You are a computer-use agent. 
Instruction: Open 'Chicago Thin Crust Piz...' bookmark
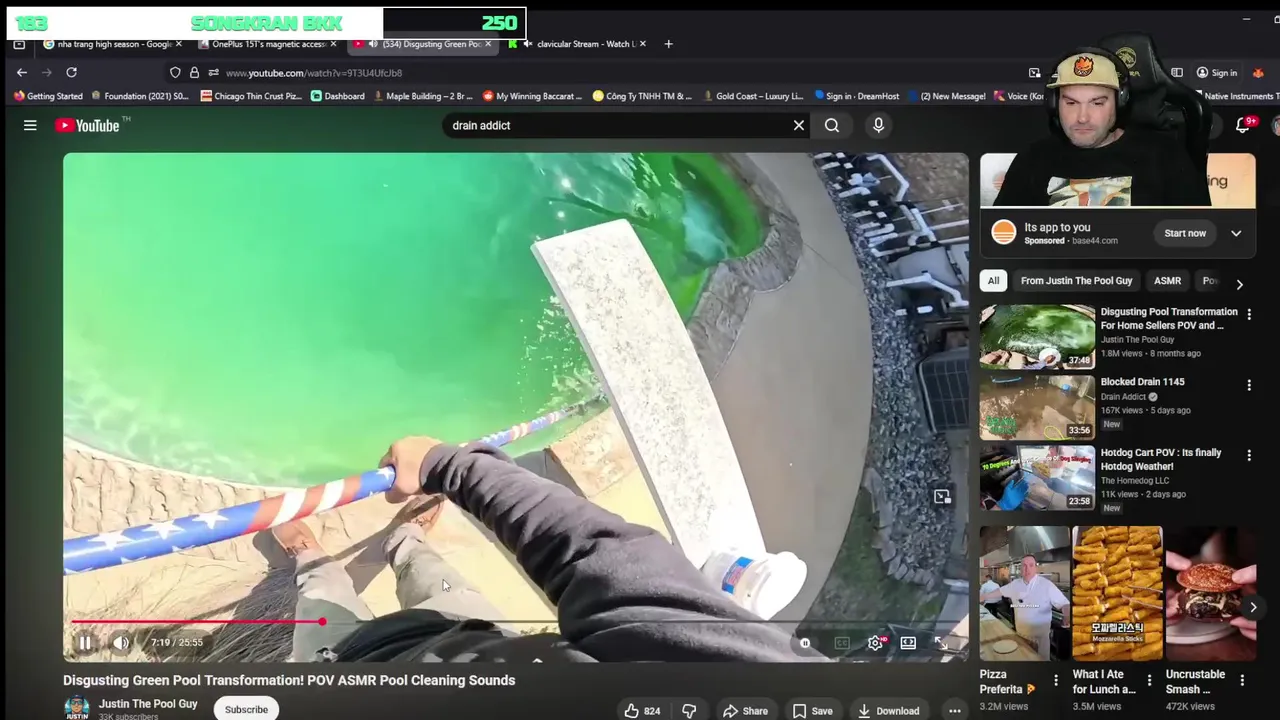click(252, 96)
